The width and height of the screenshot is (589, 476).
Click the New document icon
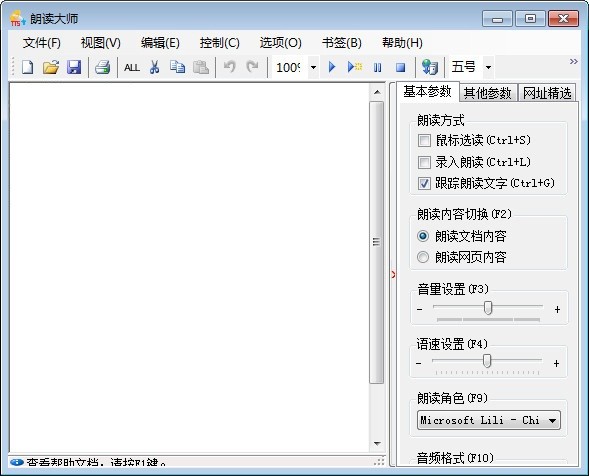coord(27,67)
